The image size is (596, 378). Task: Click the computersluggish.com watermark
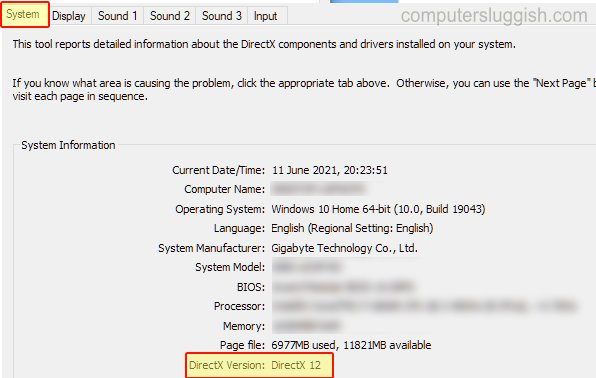tap(494, 16)
